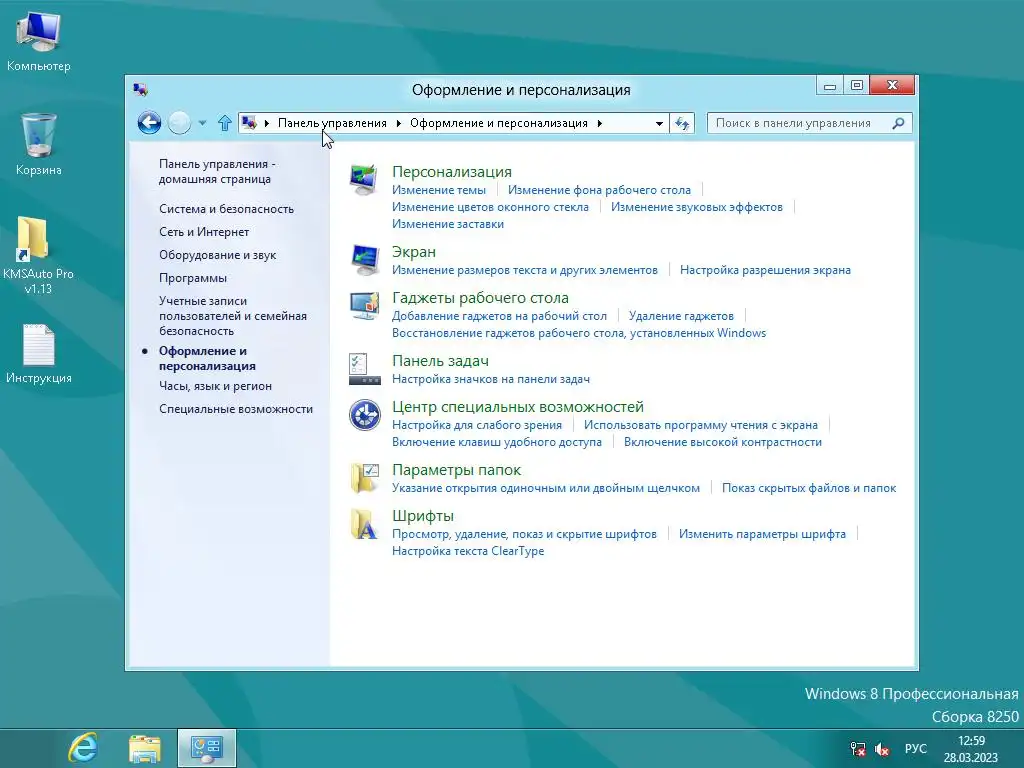Expand the address bar history dropdown
This screenshot has height=768, width=1024.
click(x=660, y=123)
